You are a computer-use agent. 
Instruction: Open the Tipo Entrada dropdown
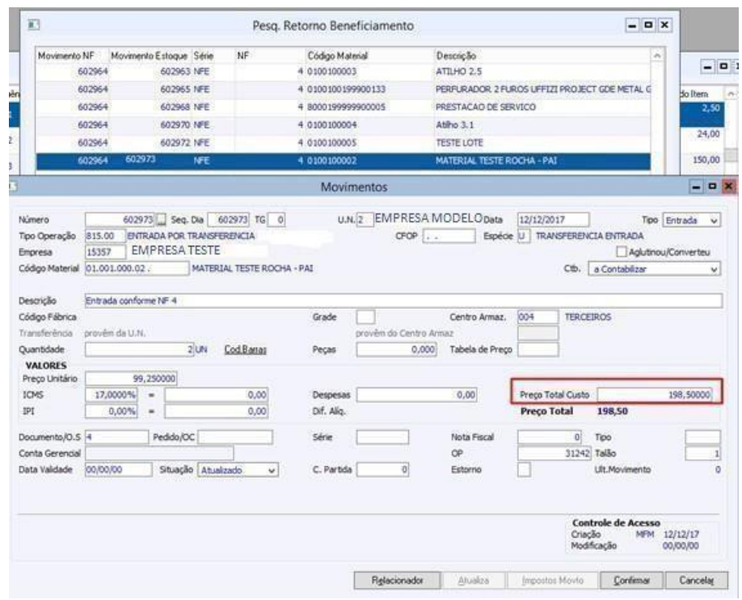coord(692,220)
